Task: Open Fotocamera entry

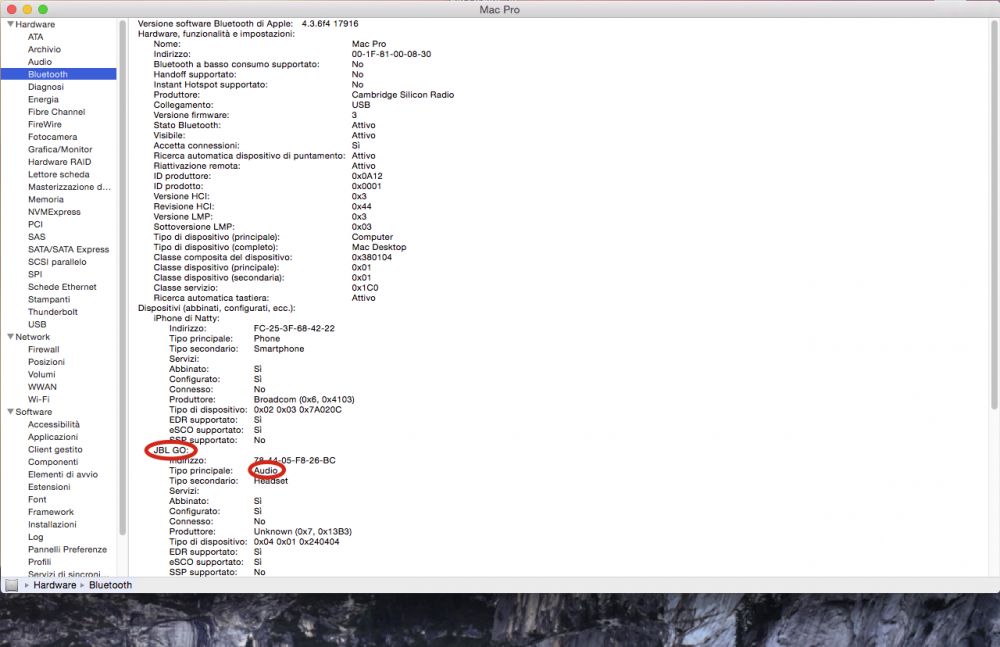Action: 52,137
